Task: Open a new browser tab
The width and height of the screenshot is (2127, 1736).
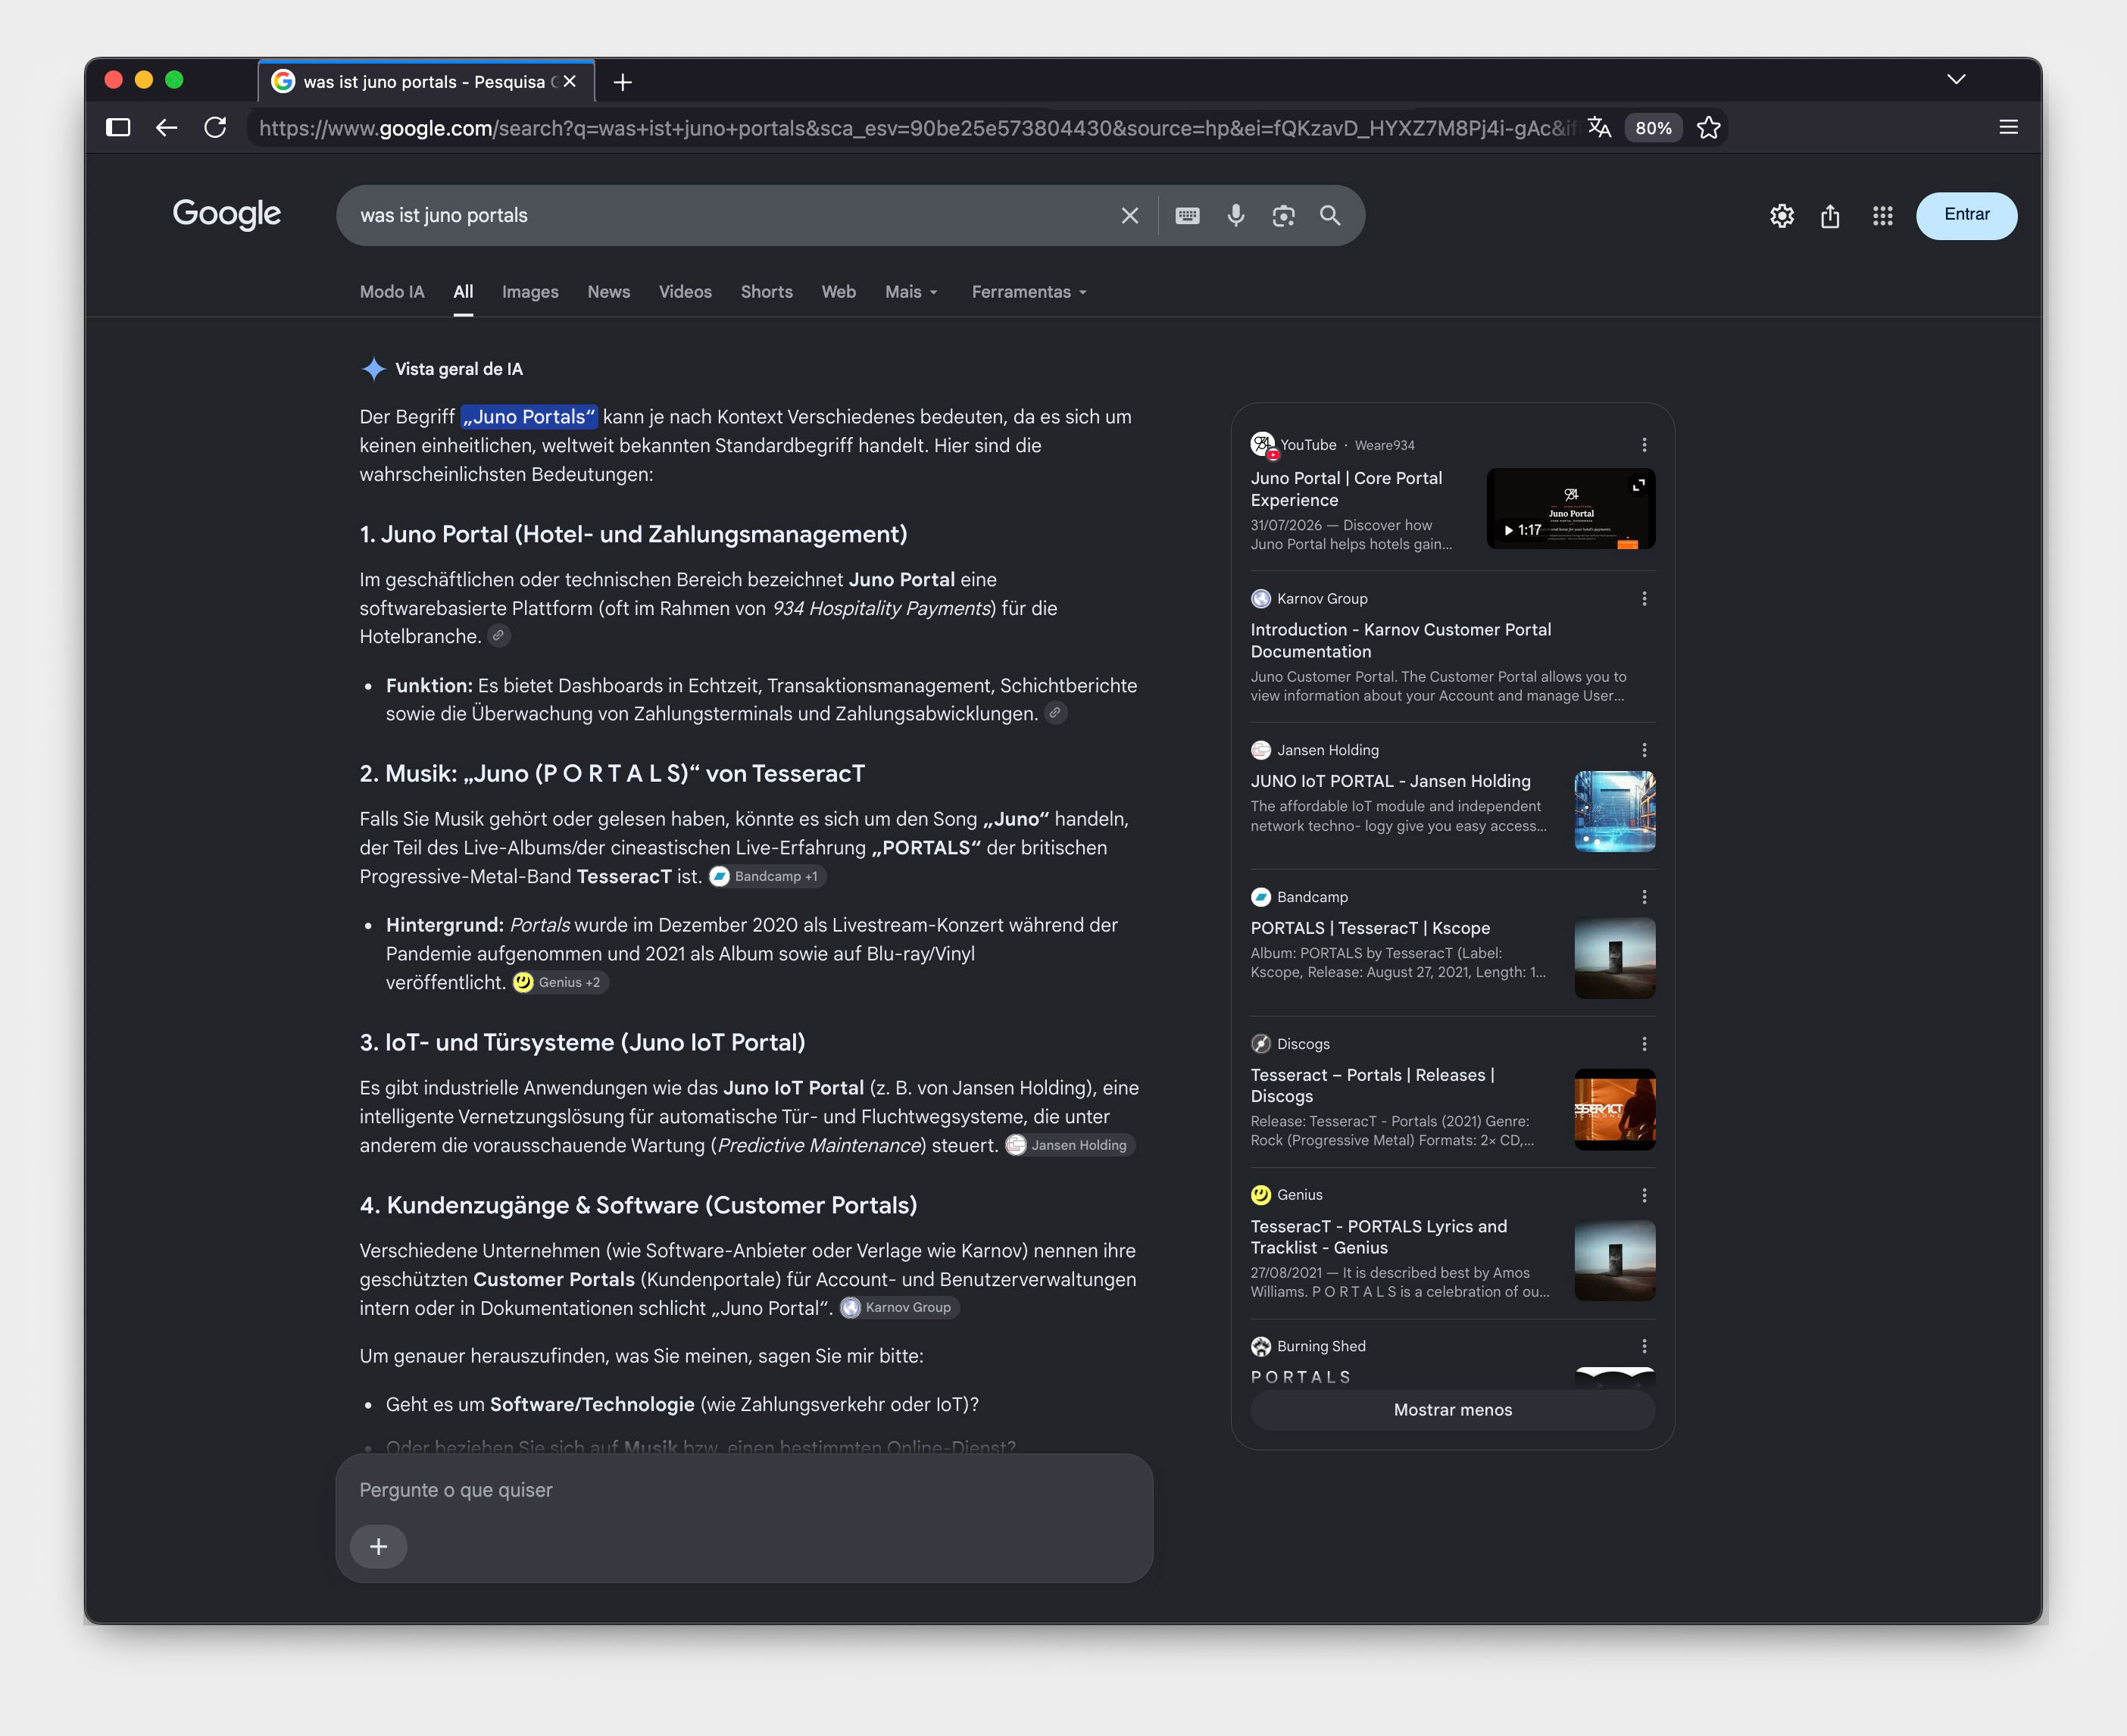Action: coord(622,82)
